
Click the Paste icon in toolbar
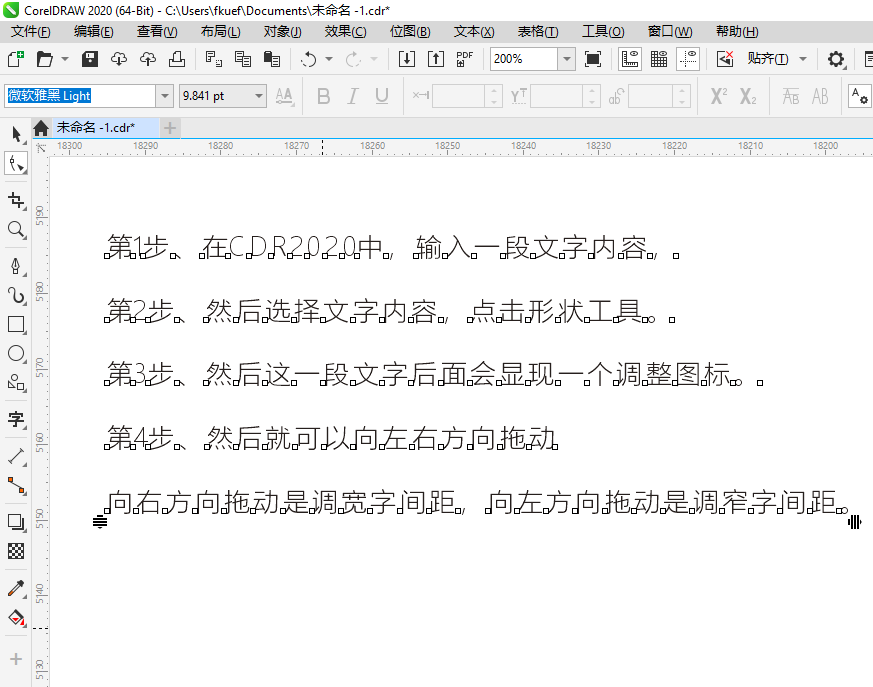pos(272,58)
